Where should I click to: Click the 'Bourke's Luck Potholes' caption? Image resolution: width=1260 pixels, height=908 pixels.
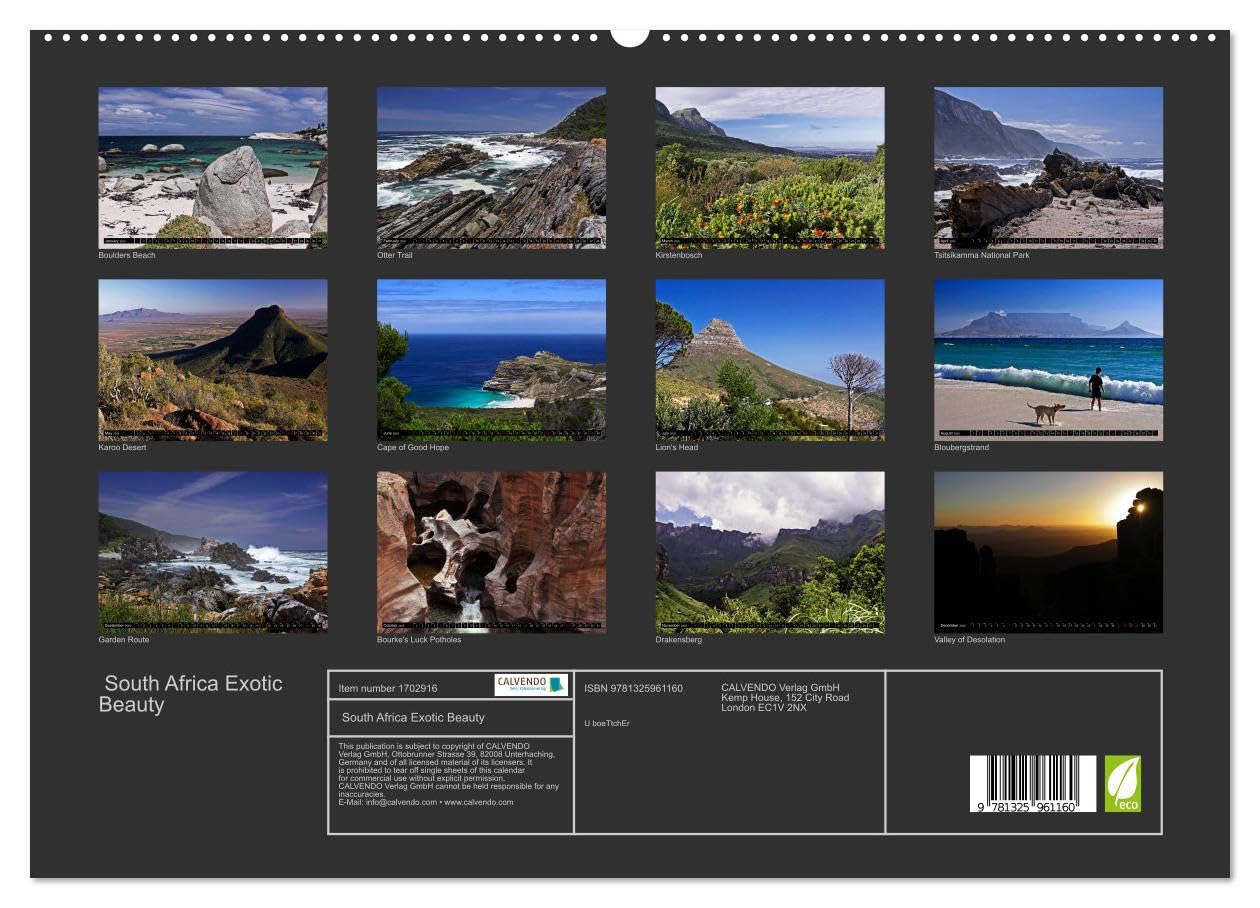(419, 640)
